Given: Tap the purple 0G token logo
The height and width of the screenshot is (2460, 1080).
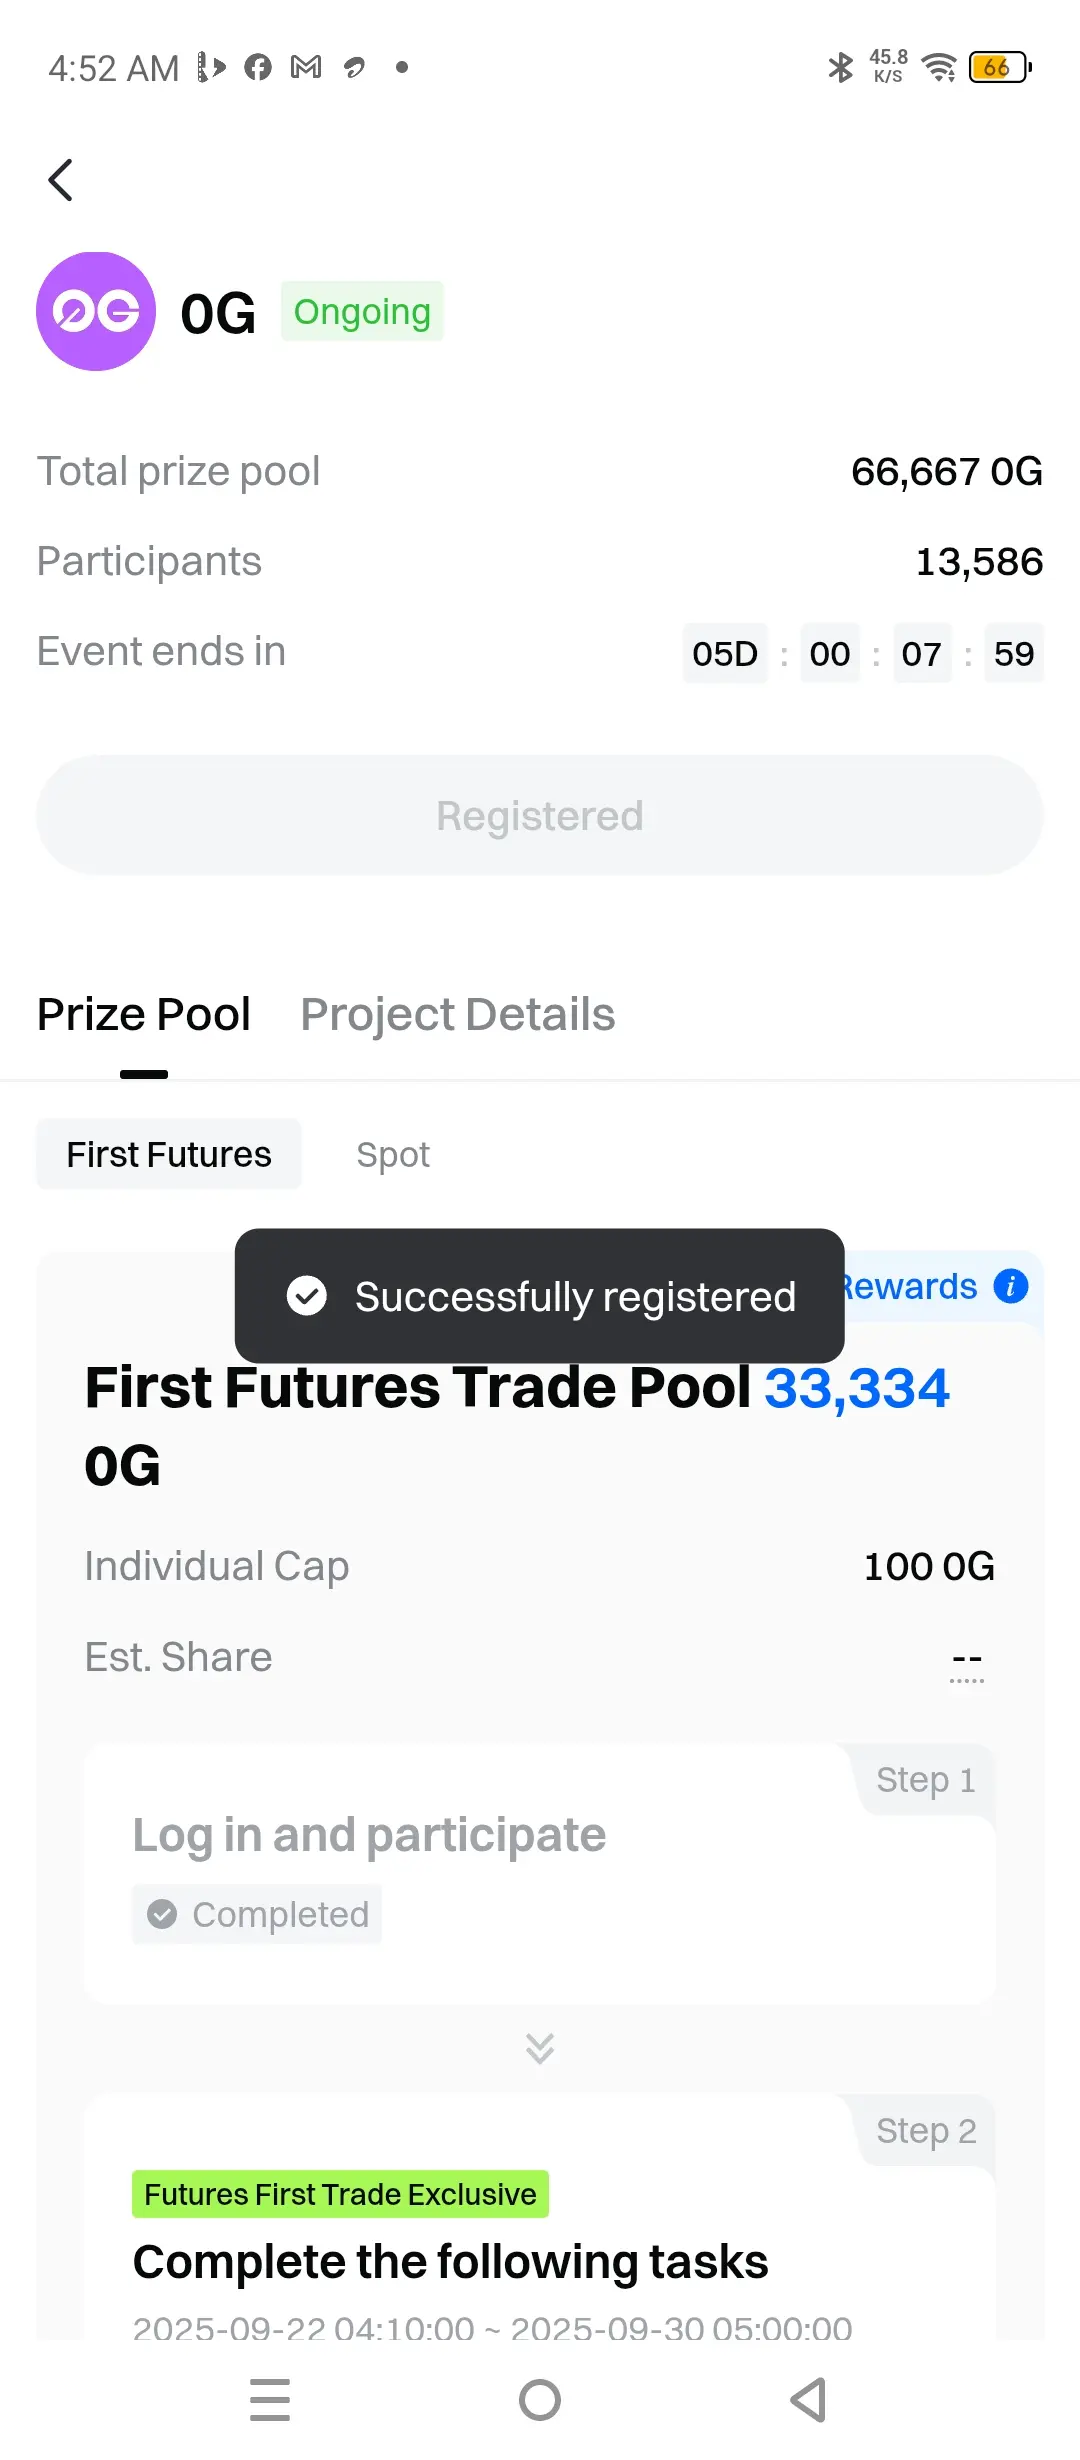Looking at the screenshot, I should pos(96,311).
